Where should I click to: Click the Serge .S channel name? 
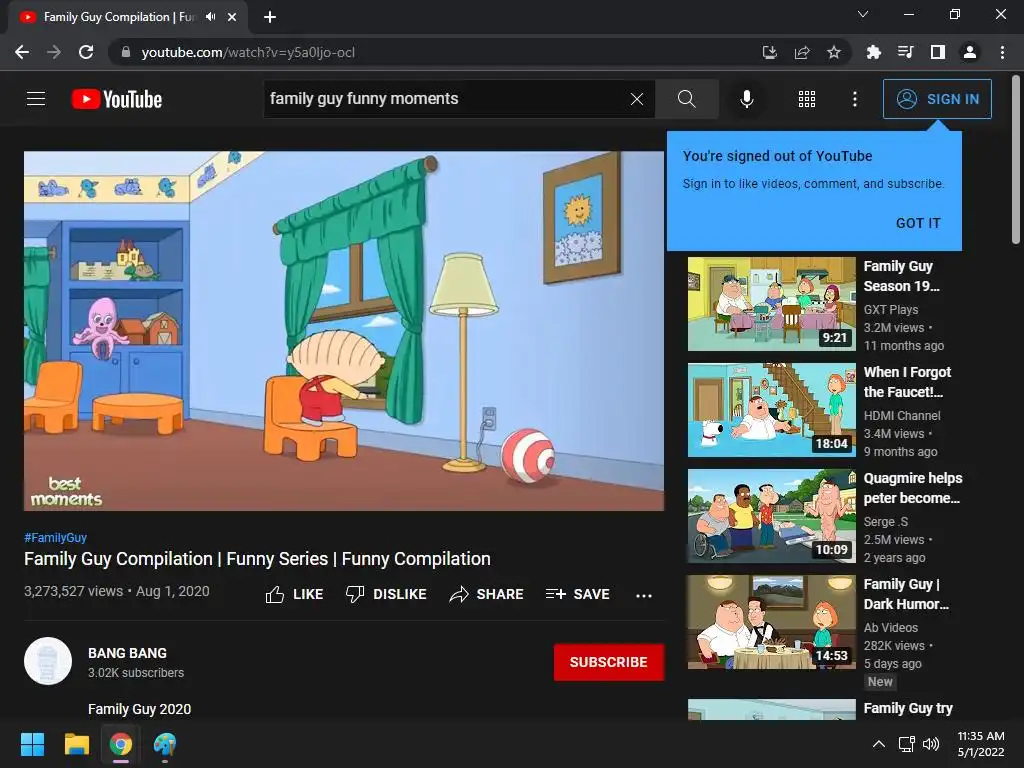886,521
